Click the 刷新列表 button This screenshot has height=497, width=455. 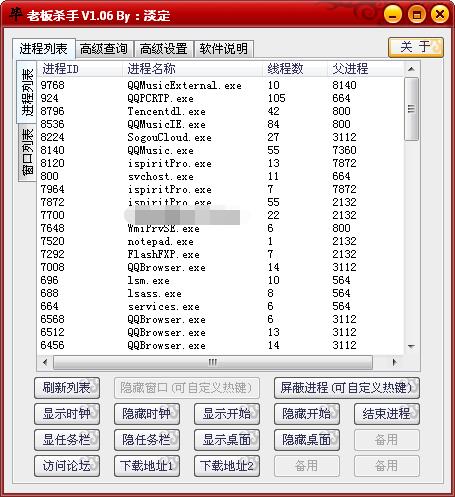67,388
